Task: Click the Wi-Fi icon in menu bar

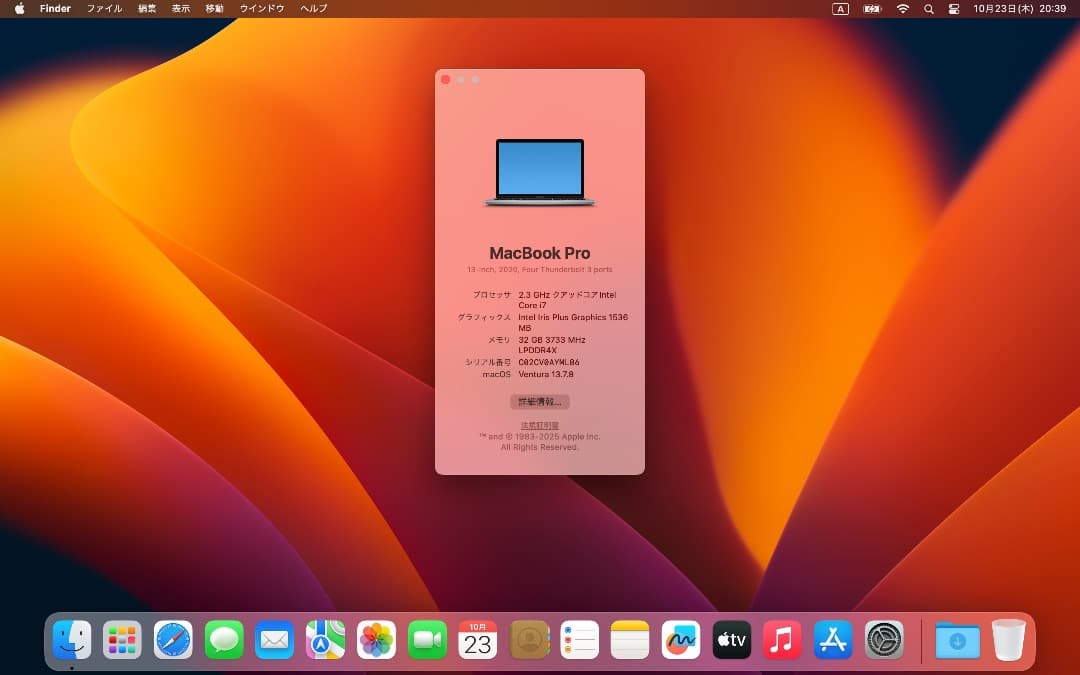Action: 902,8
